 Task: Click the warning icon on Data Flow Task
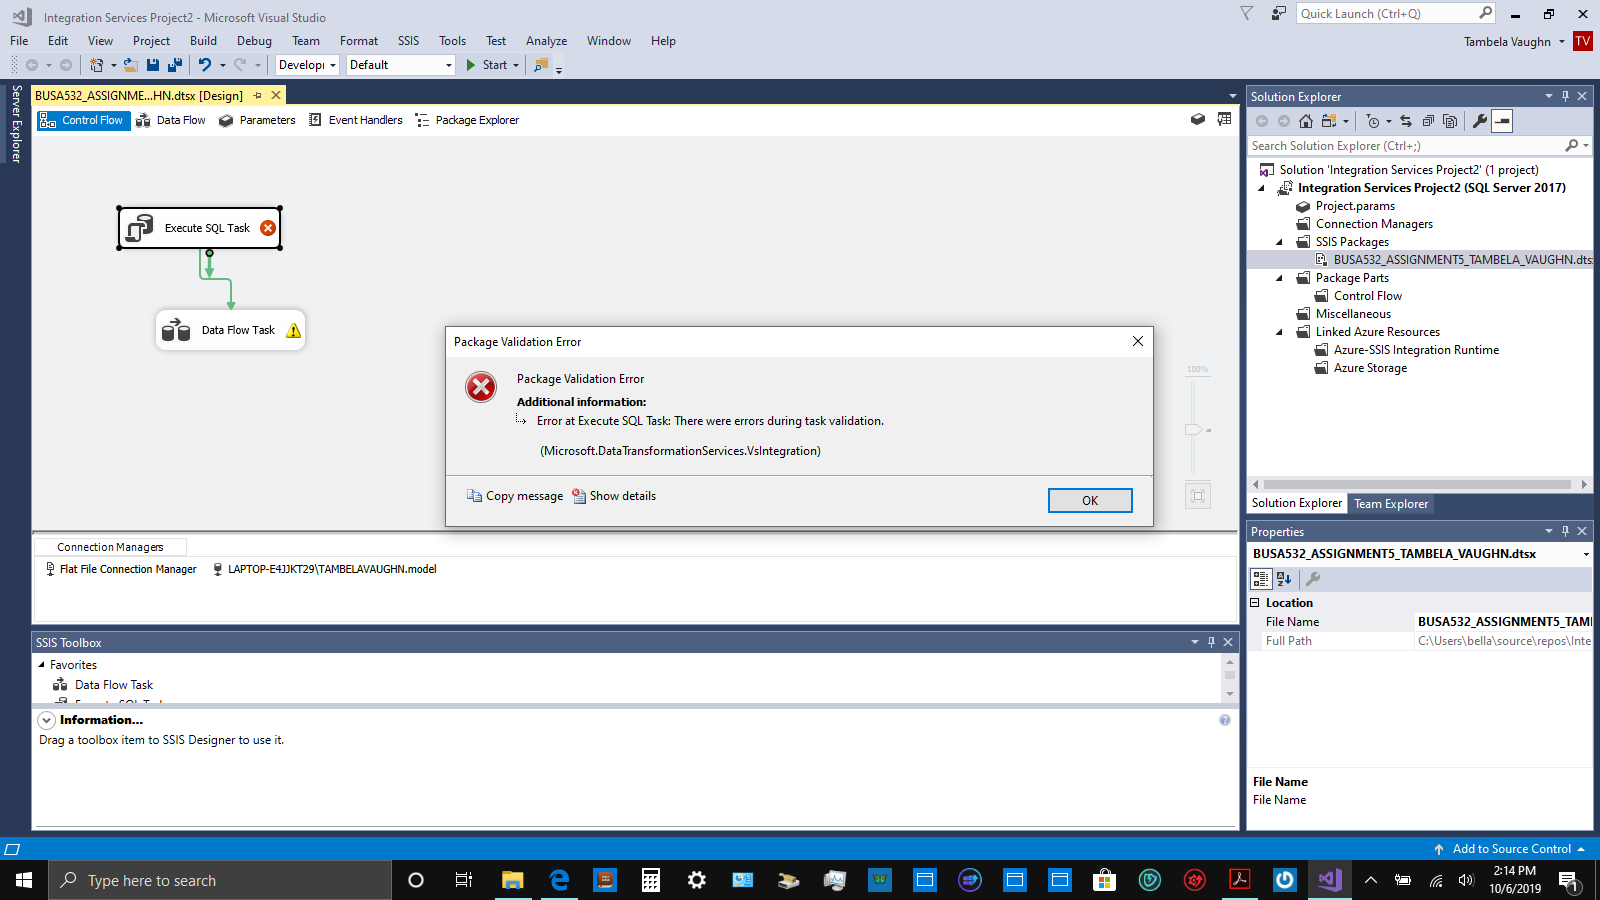coord(293,330)
